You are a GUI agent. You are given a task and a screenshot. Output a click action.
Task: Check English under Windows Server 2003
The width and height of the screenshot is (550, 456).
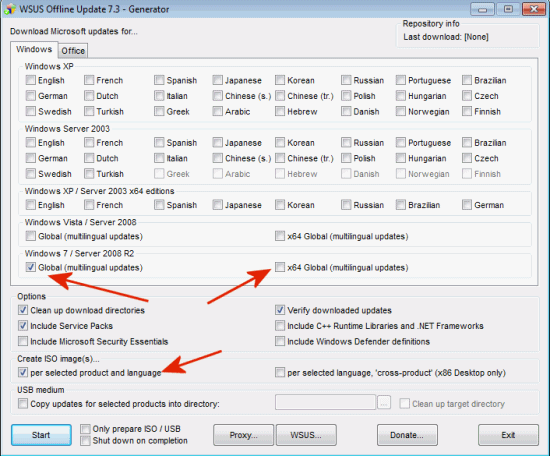coord(31,142)
